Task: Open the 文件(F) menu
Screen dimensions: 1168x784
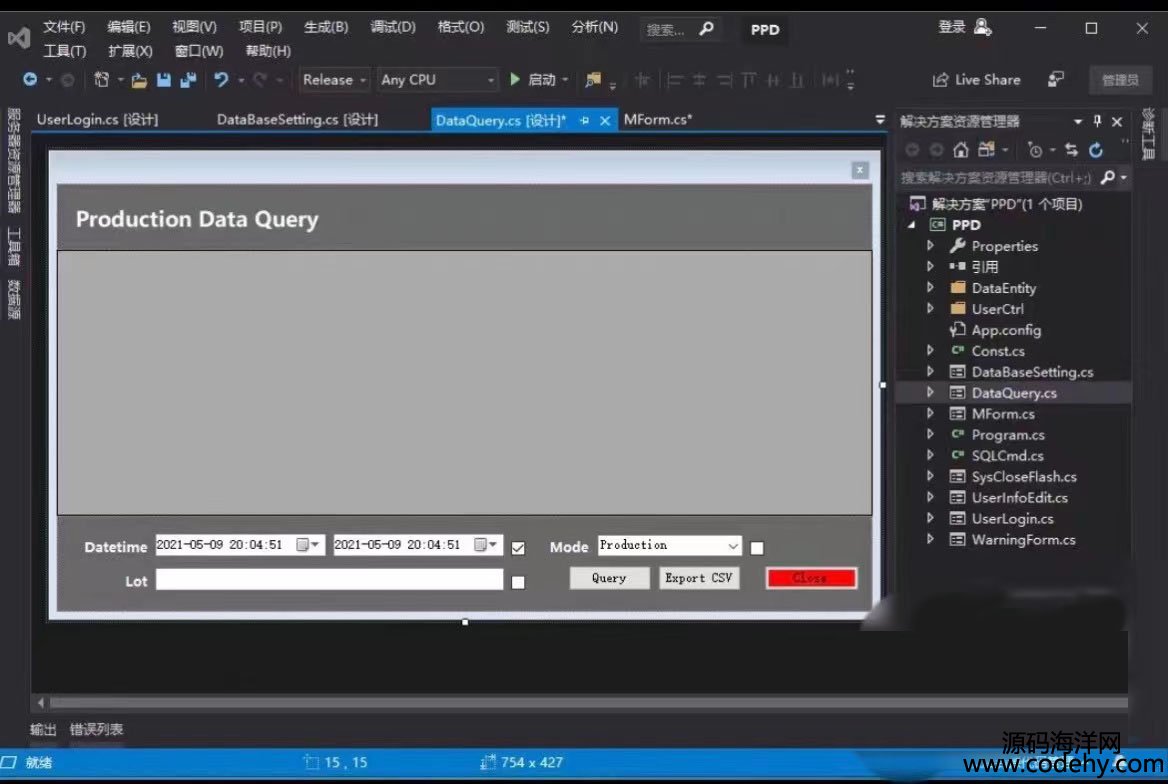Action: click(x=64, y=27)
